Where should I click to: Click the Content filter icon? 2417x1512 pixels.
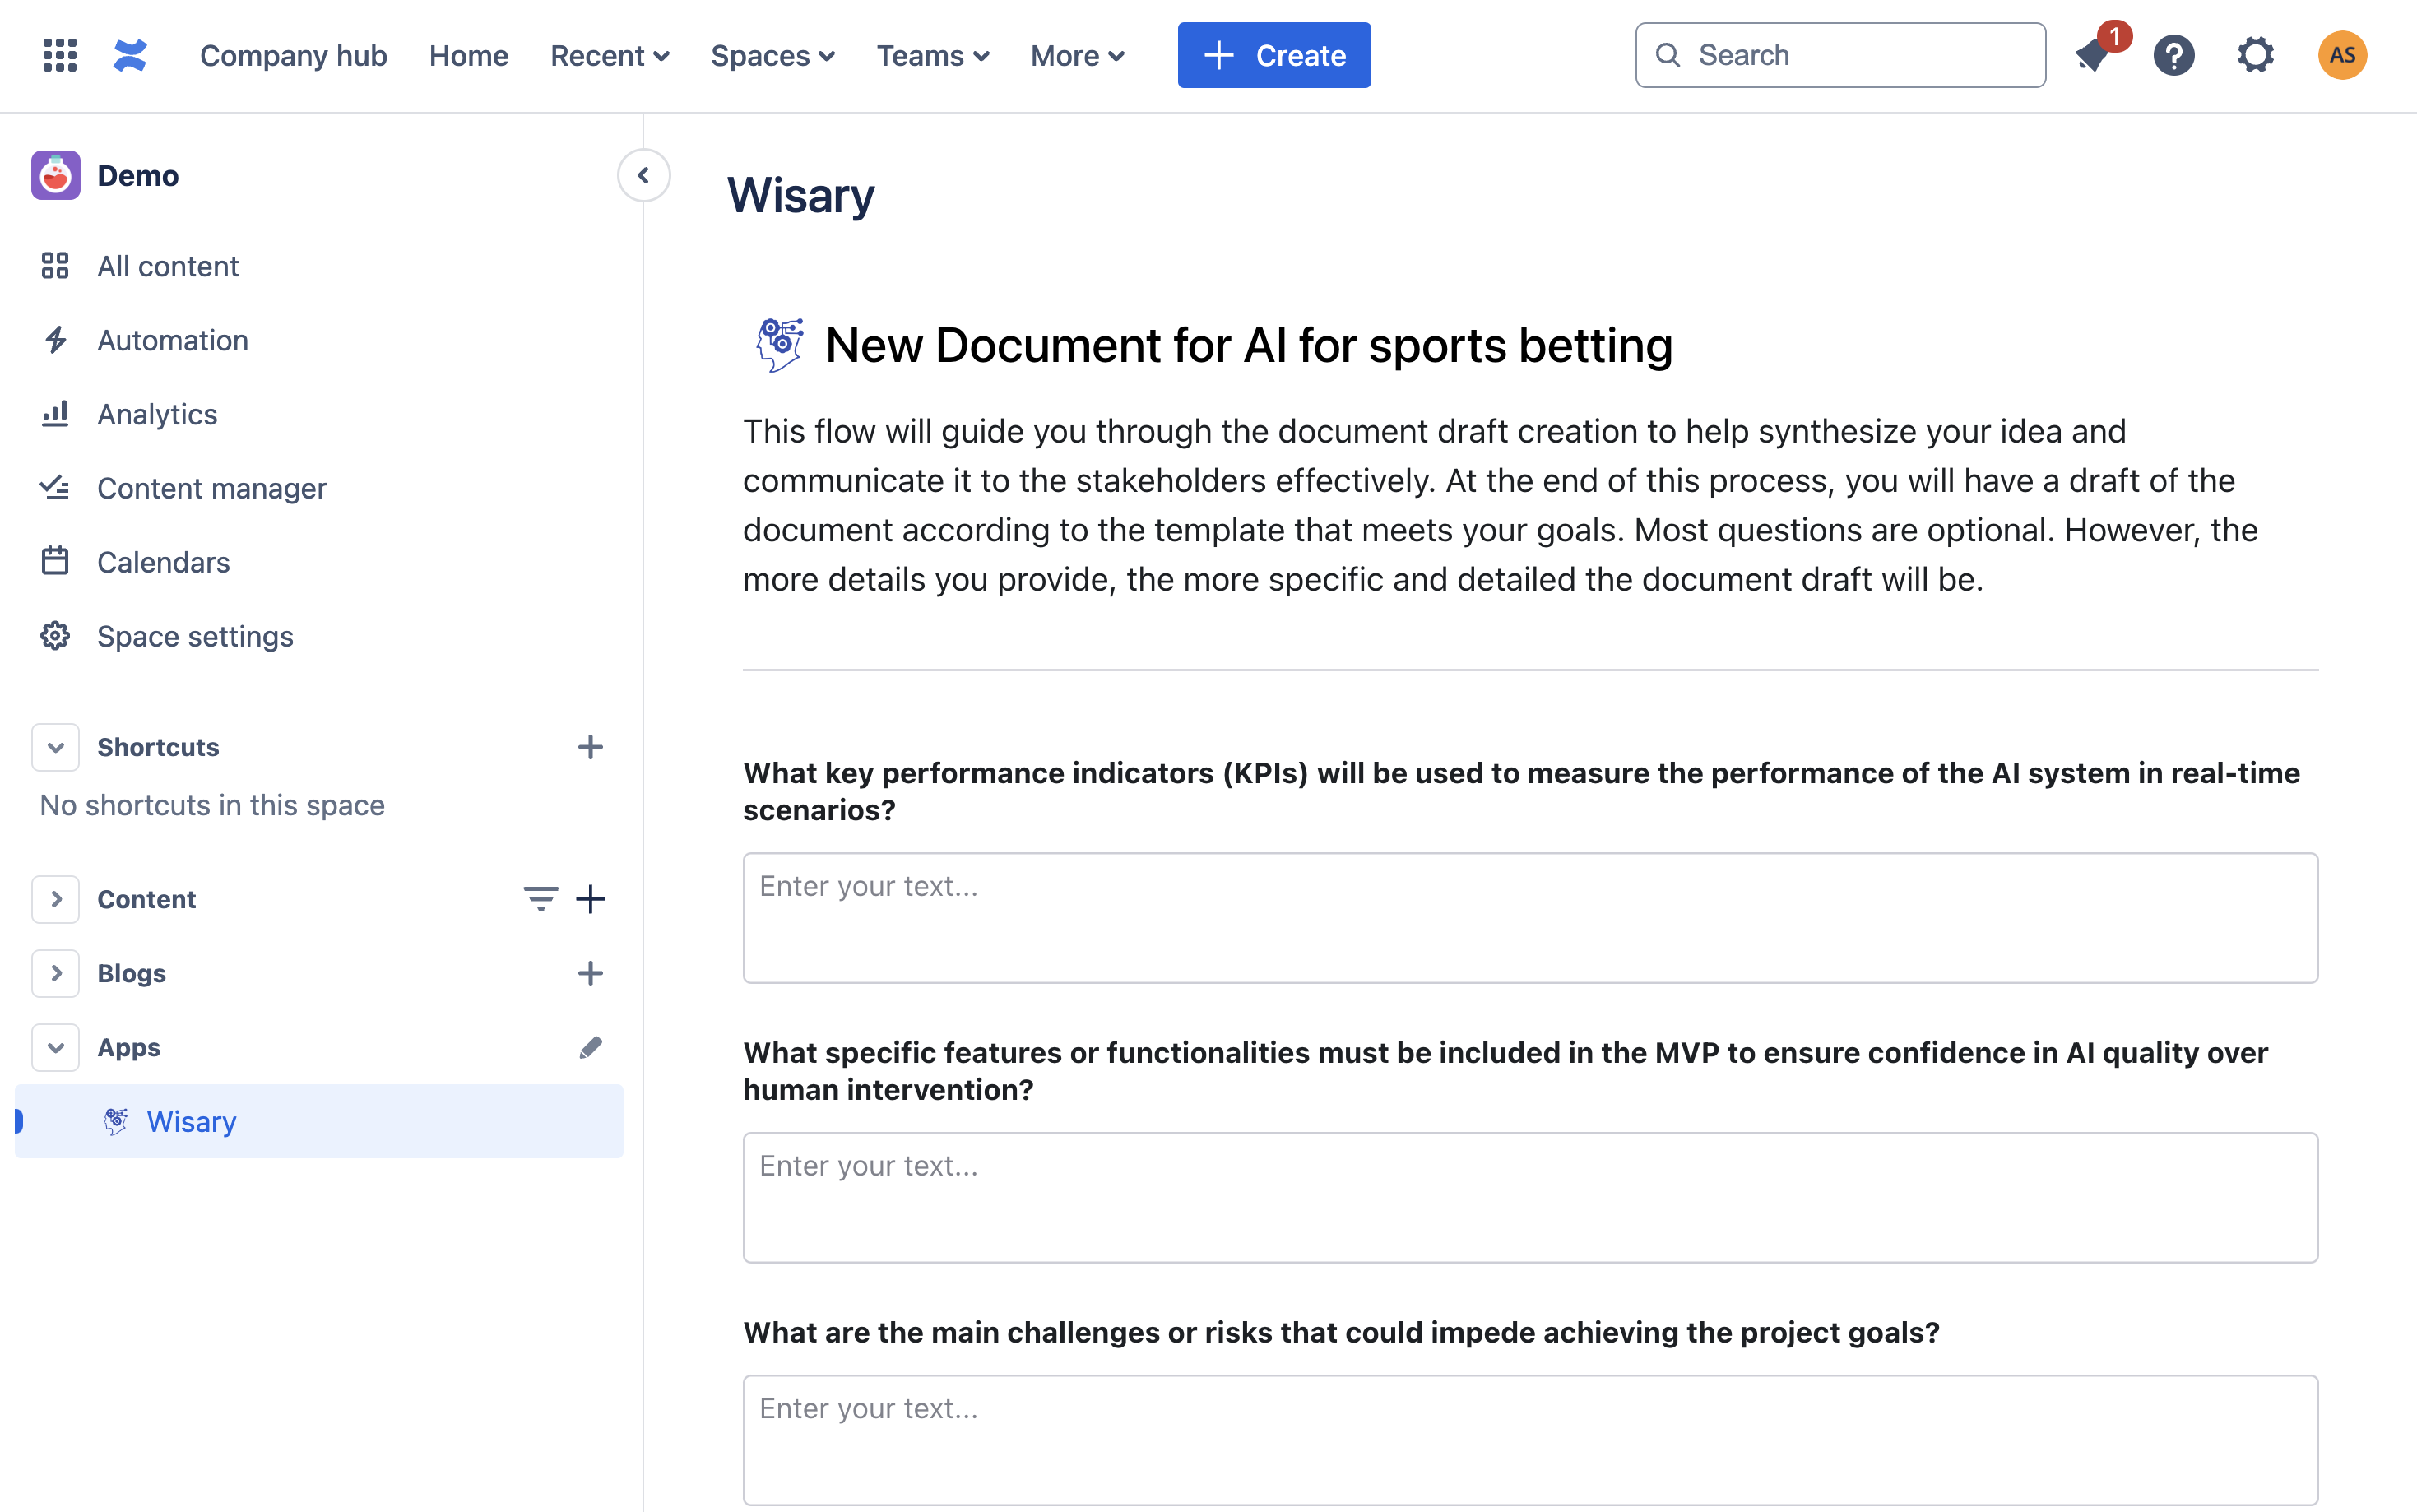tap(540, 899)
